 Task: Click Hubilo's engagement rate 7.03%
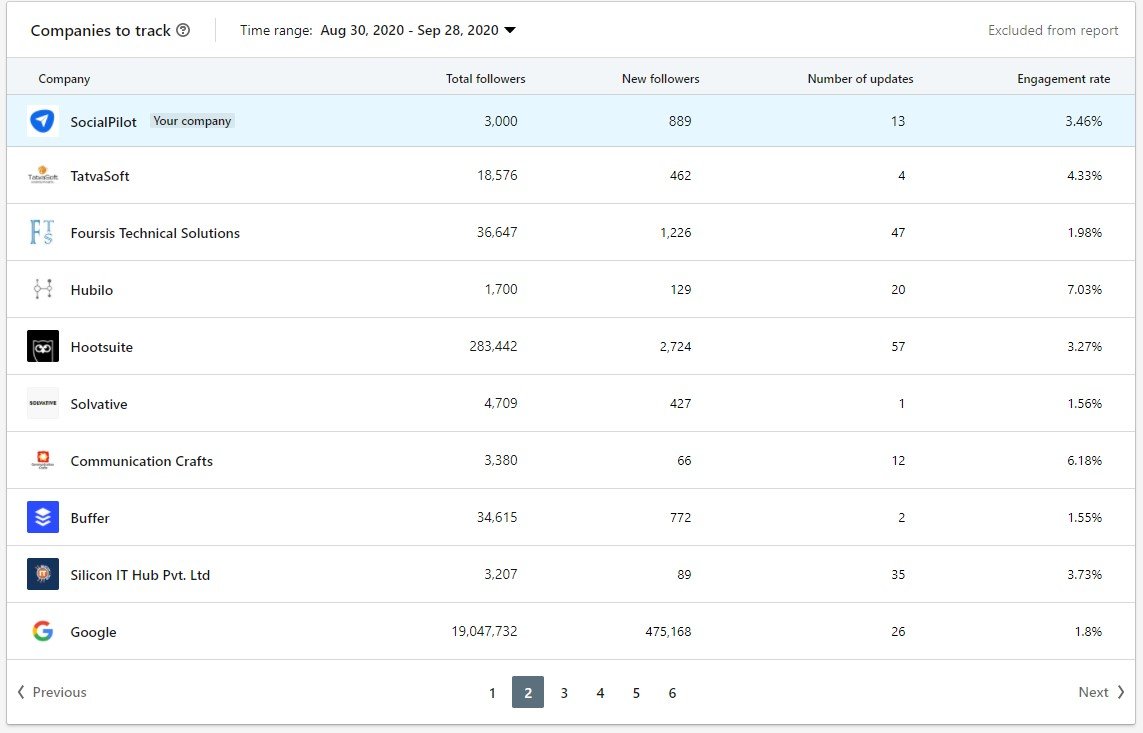(1085, 289)
